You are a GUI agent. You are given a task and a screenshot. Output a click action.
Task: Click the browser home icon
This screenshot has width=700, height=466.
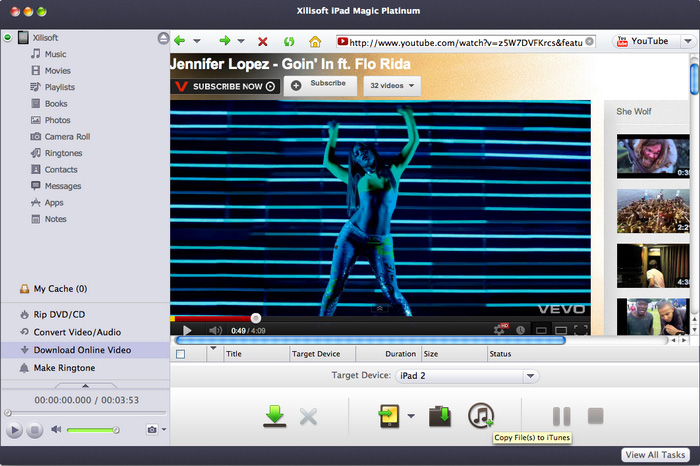[x=315, y=42]
